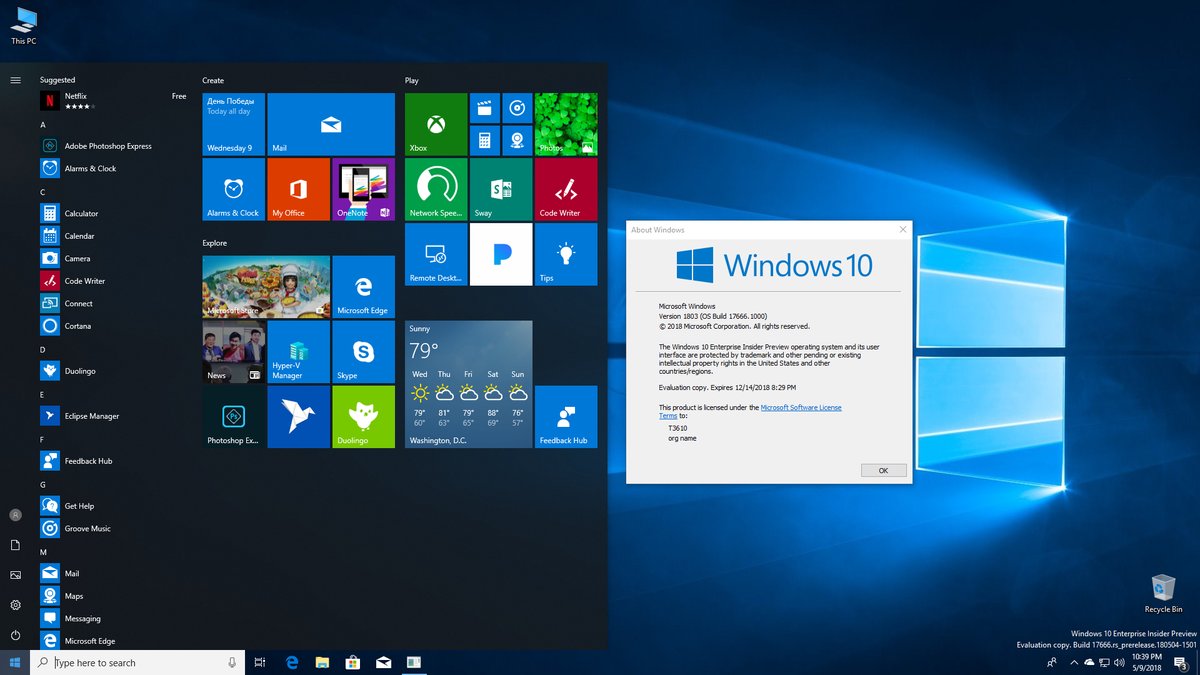
Task: Show hidden tray icons via the chevron
Action: [1075, 662]
